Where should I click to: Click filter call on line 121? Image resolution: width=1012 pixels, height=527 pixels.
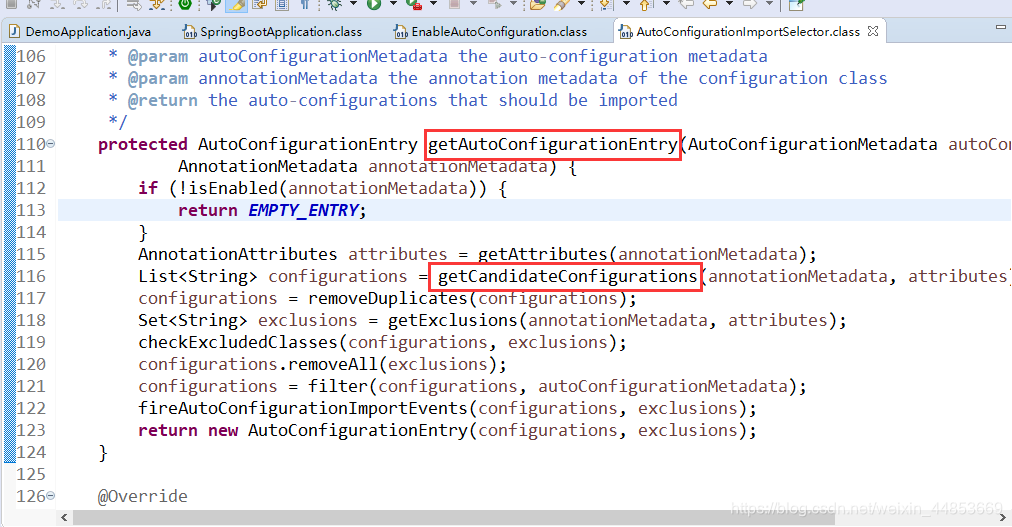coord(338,386)
